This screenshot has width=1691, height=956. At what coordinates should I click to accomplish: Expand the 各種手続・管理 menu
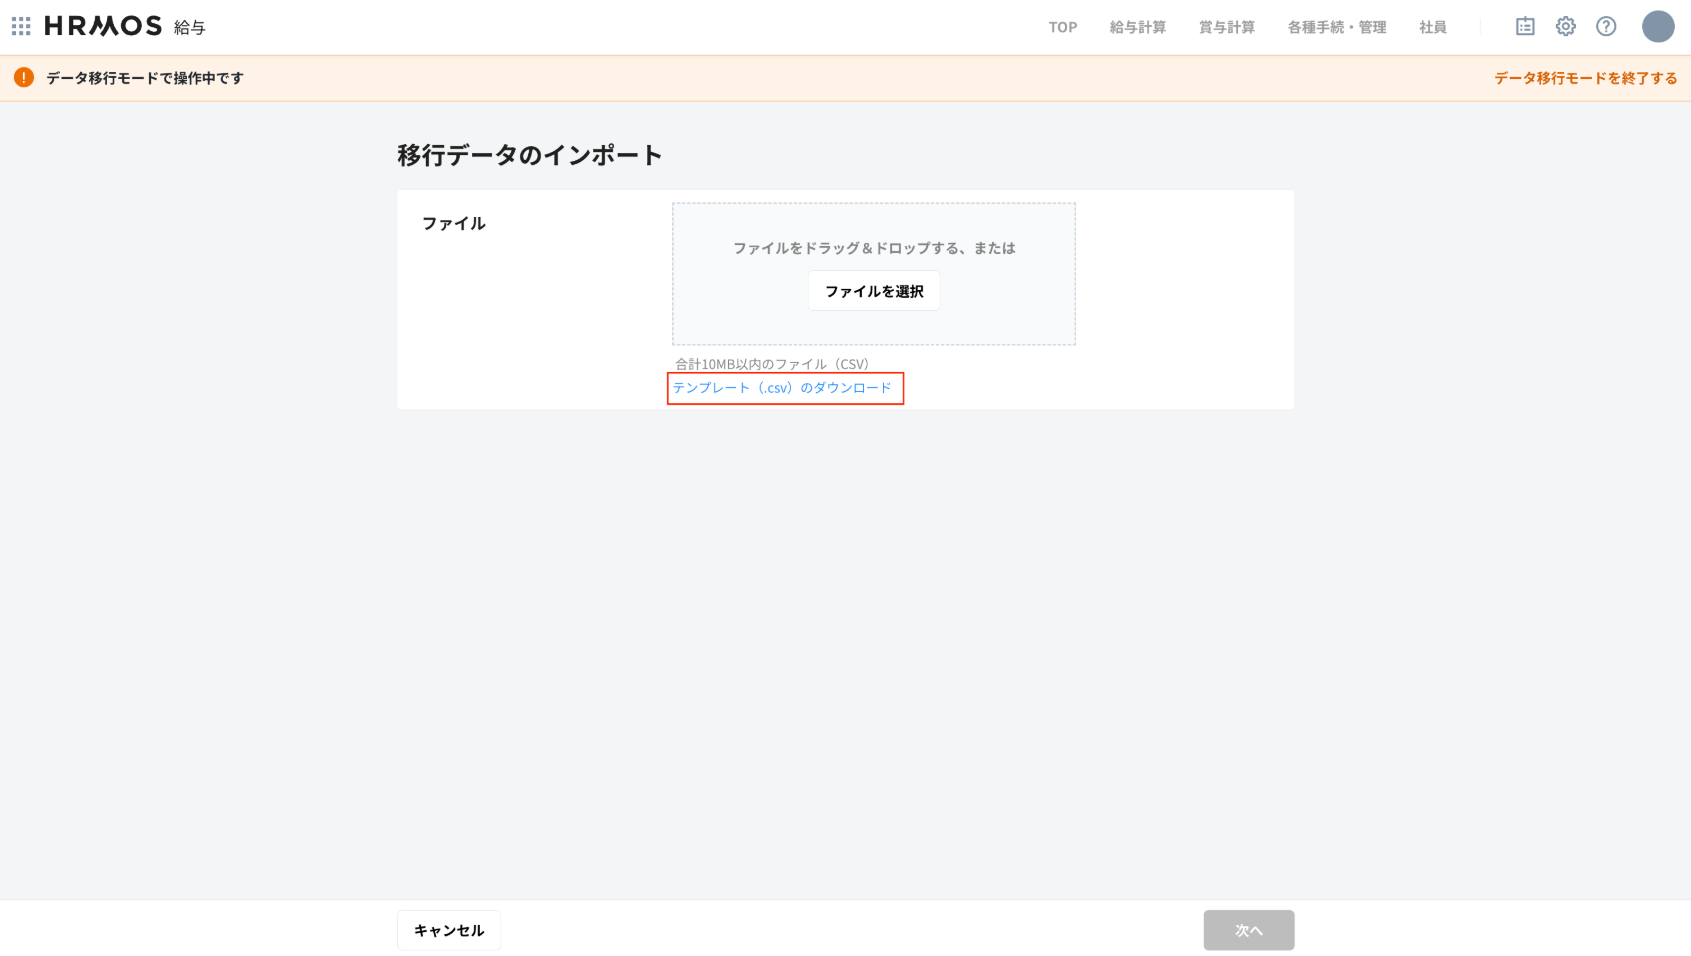1336,27
